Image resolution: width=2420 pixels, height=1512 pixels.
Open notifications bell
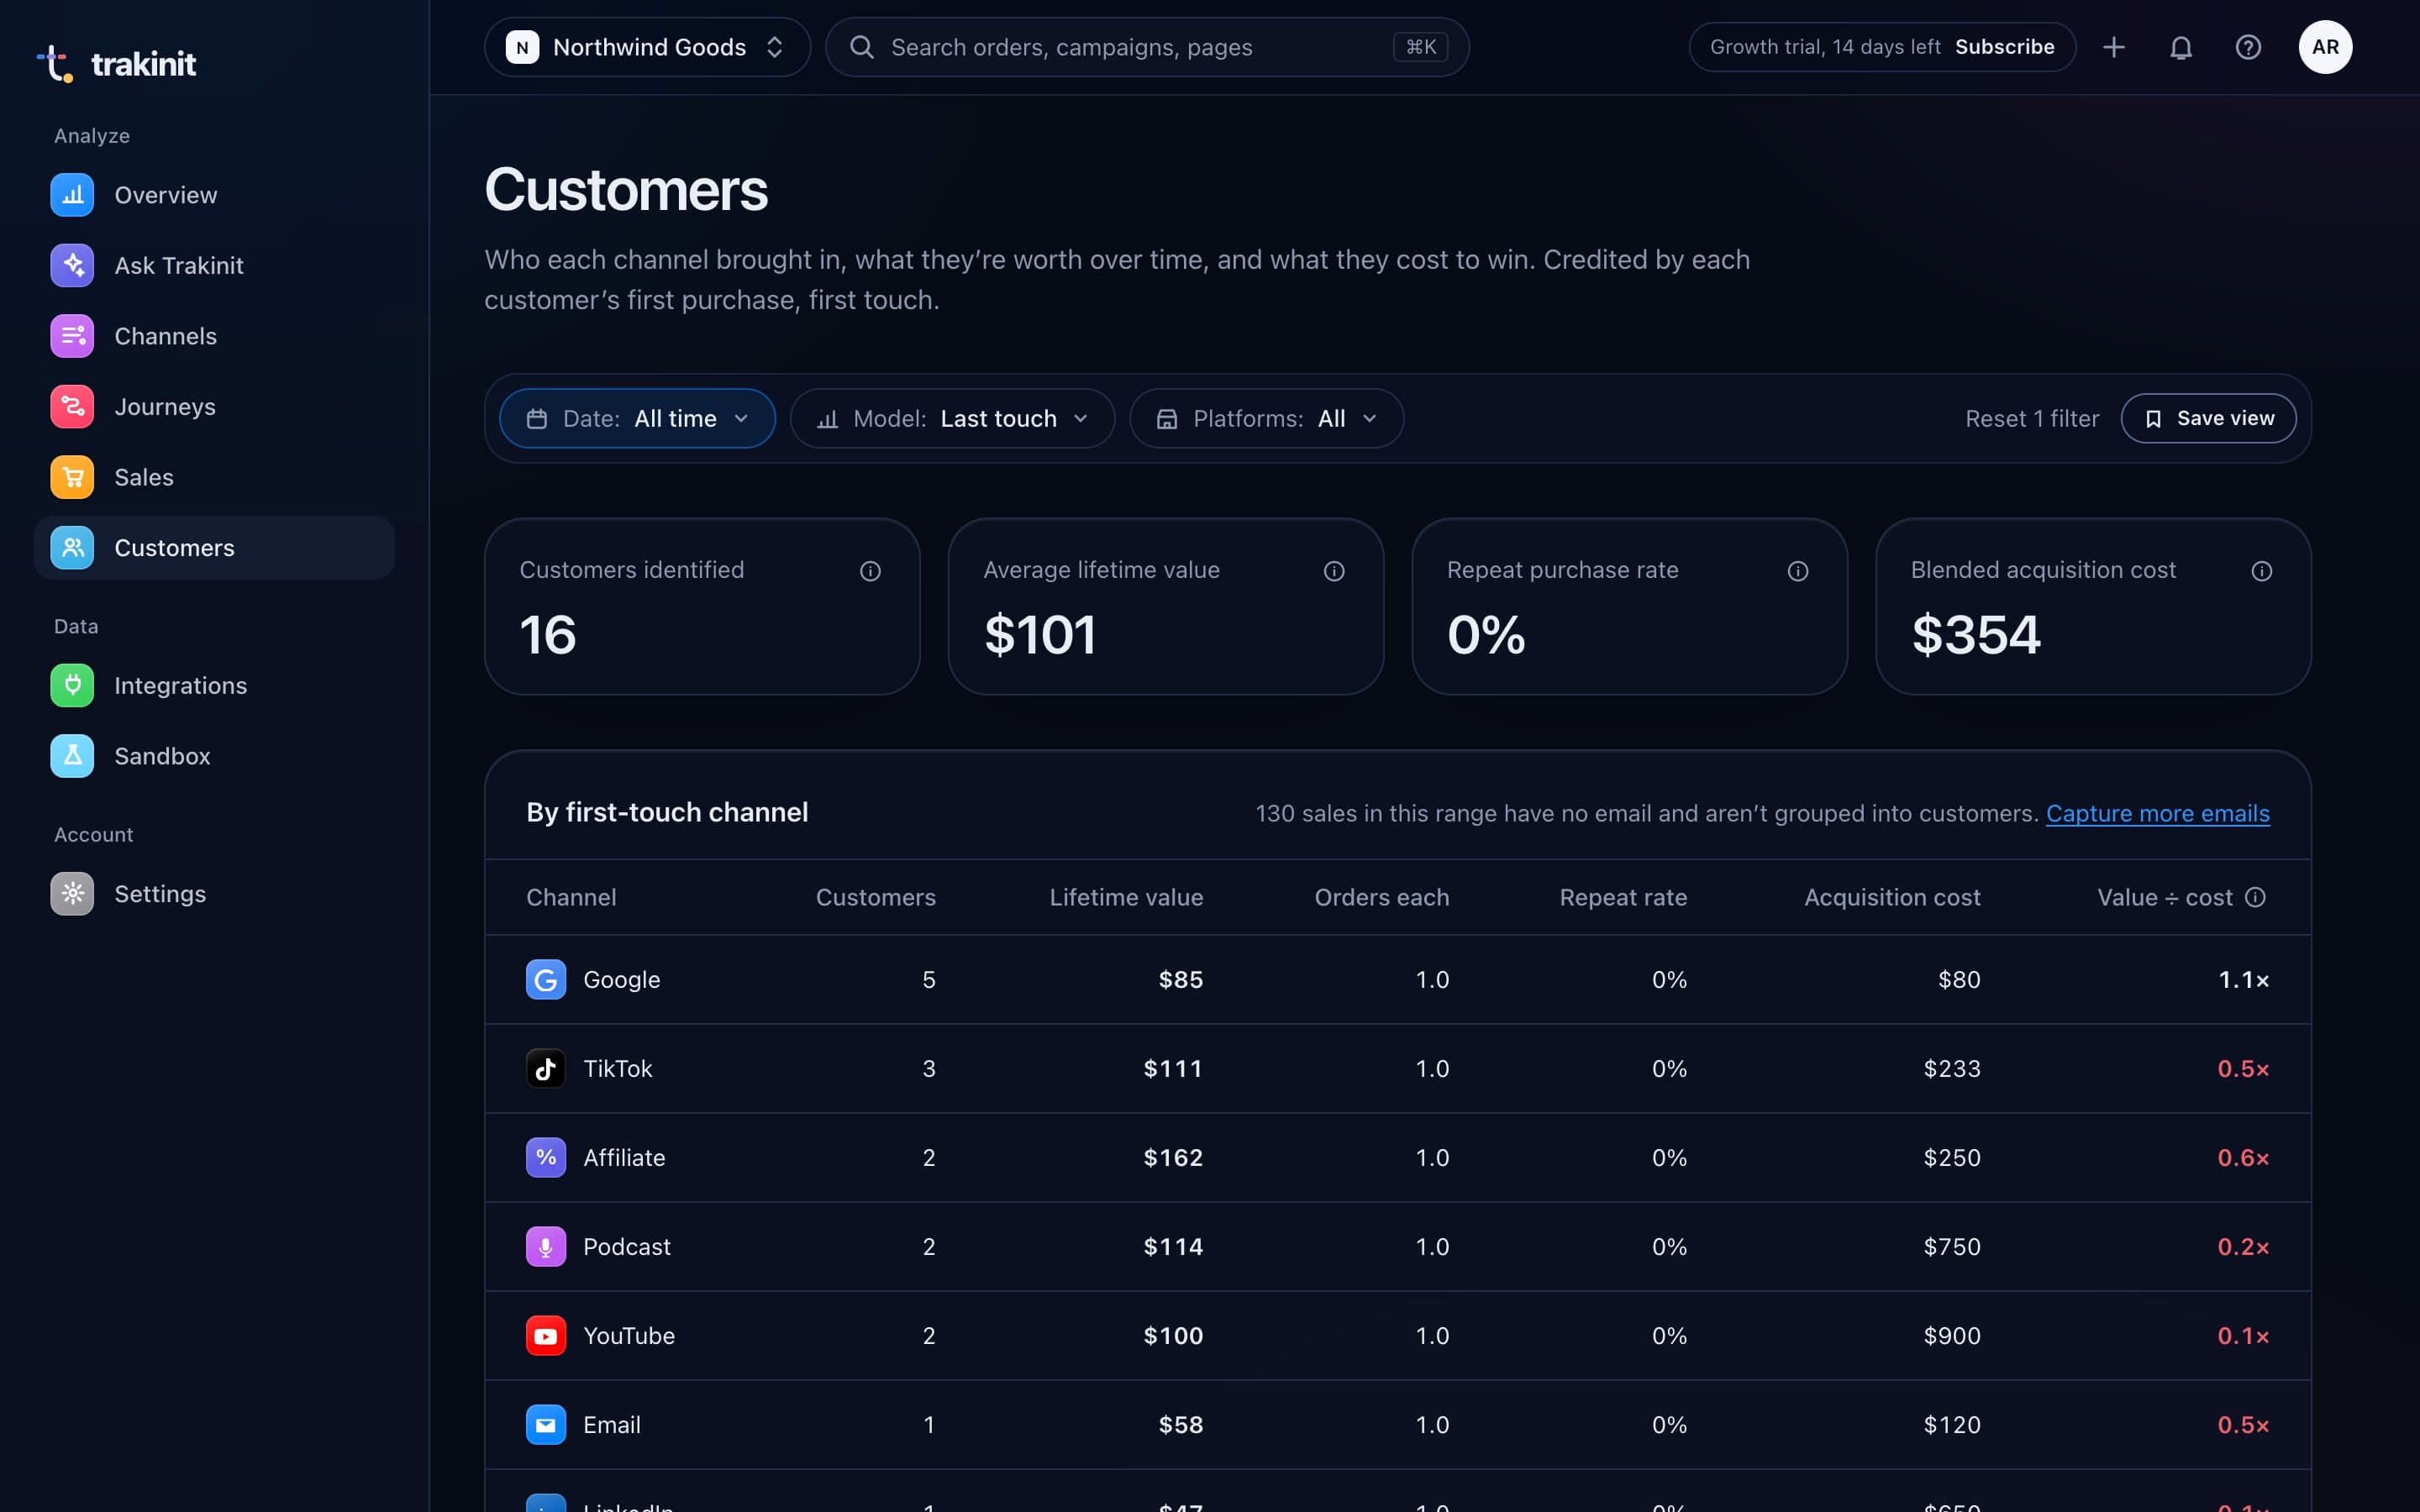(2181, 47)
